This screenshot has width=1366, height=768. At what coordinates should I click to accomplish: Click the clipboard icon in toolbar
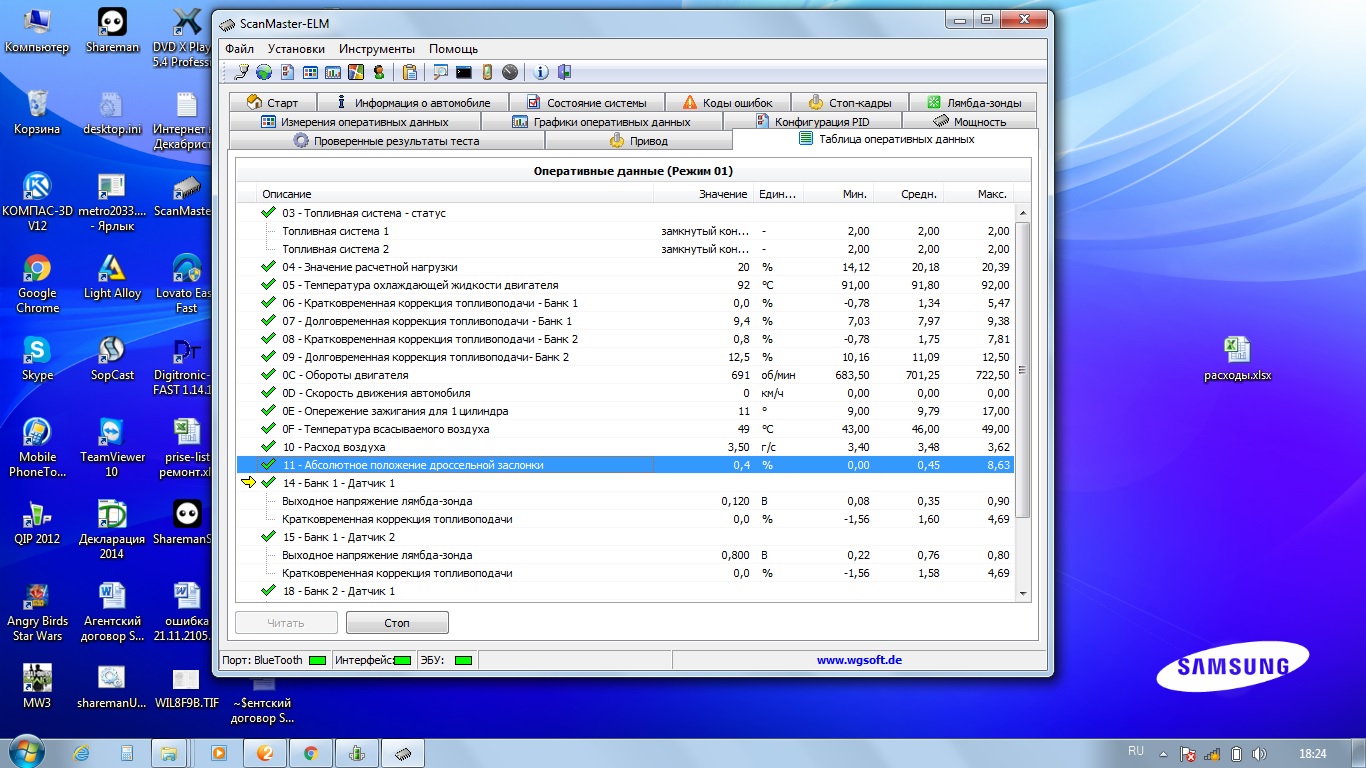point(409,72)
